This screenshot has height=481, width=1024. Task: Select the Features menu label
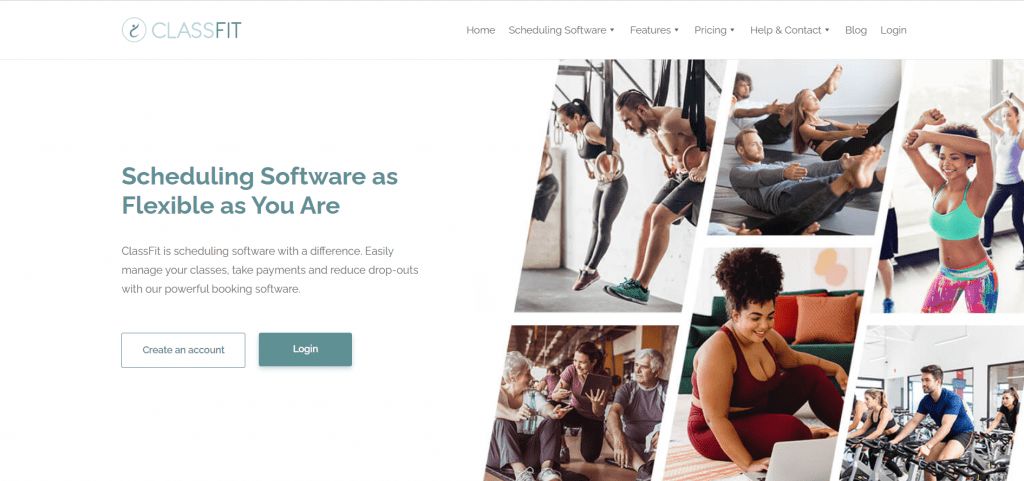point(650,30)
